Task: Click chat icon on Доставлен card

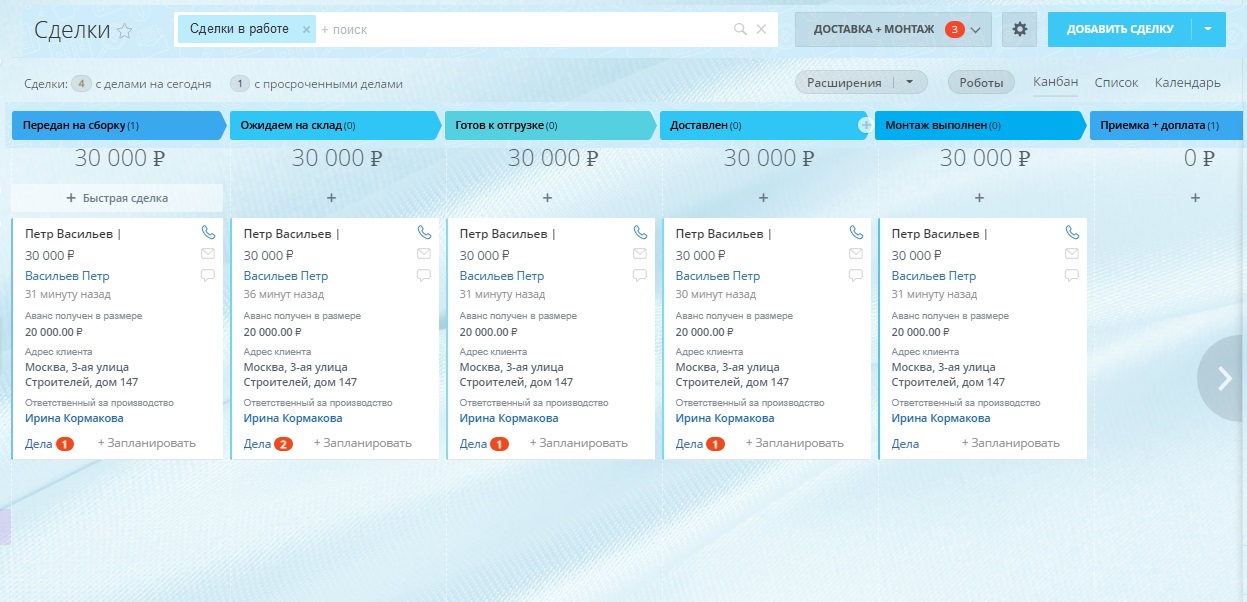Action: 856,275
